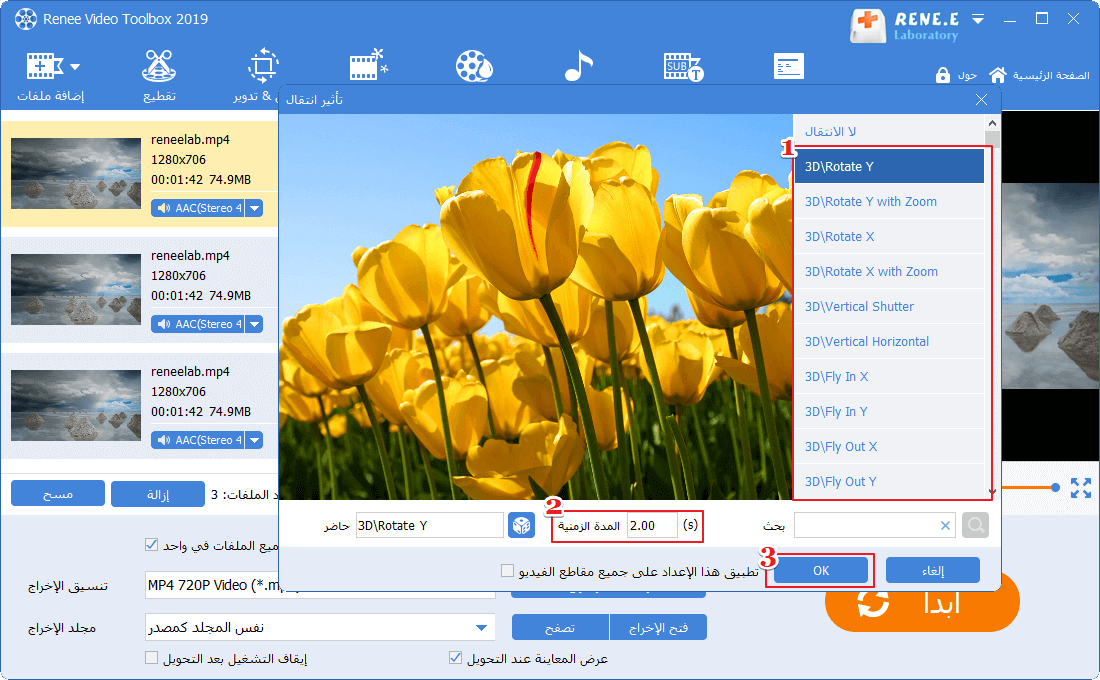Select 3D\Fly Out X transition

pos(889,447)
